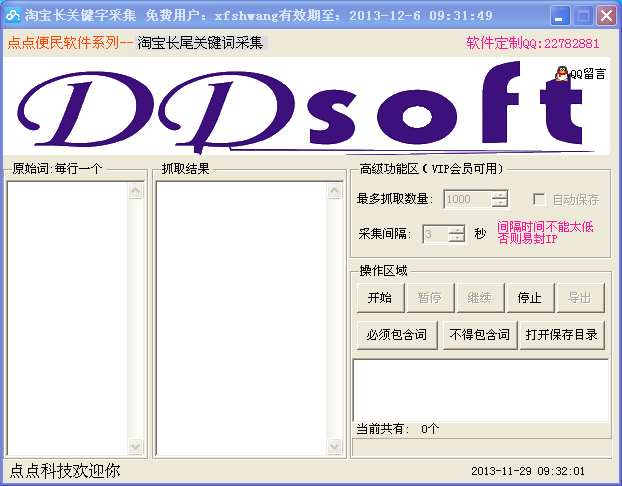Click scroll-down arrow of 原始词 list

(x=136, y=447)
